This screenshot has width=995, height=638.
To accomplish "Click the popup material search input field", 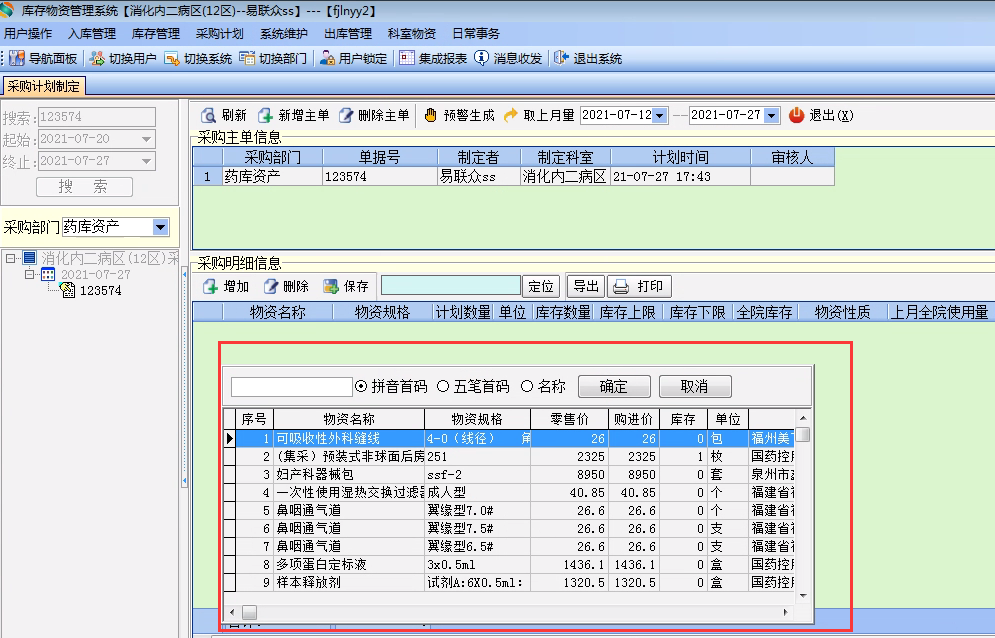I will (x=291, y=387).
